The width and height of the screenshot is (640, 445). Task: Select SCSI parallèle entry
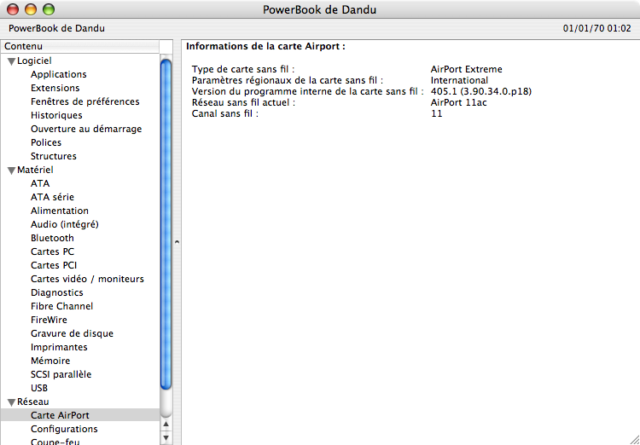tap(61, 374)
